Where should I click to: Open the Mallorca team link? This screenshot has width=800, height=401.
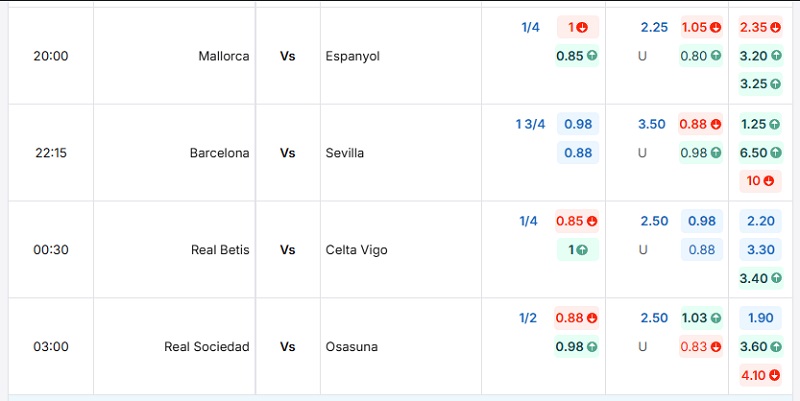point(224,56)
